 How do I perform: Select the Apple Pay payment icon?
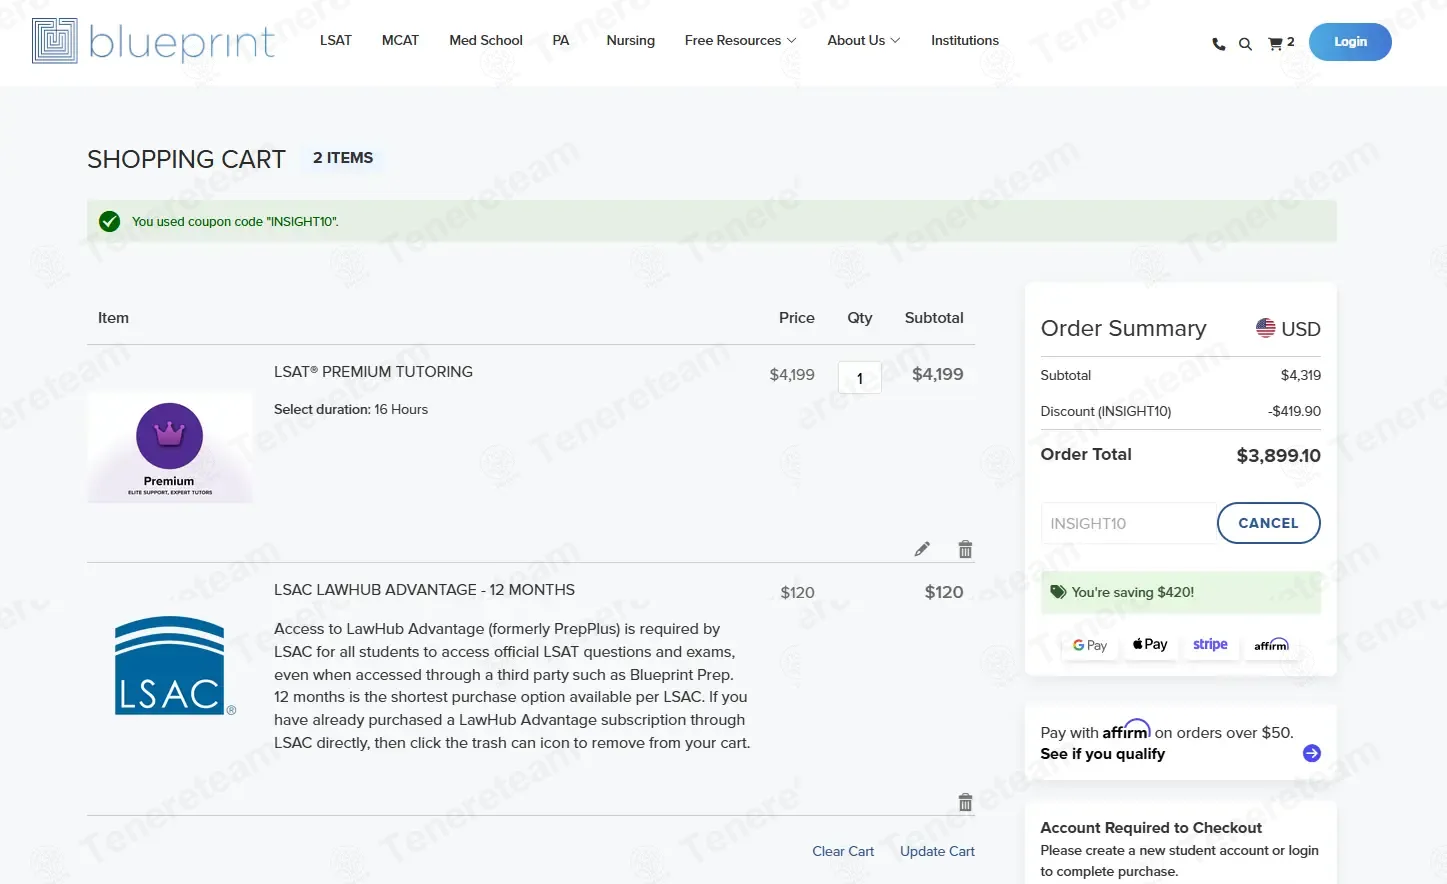tap(1150, 645)
